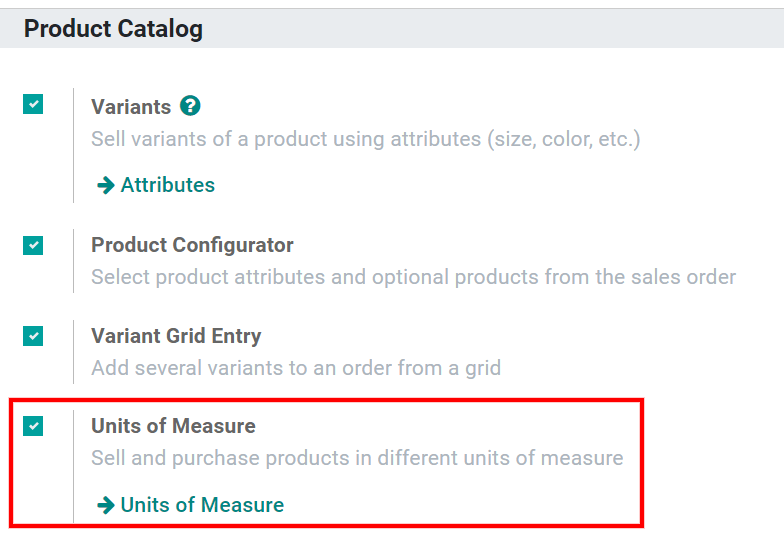Viewport: 784px width, 538px height.
Task: Click the 'Sell variants of a product' description
Action: (x=365, y=138)
